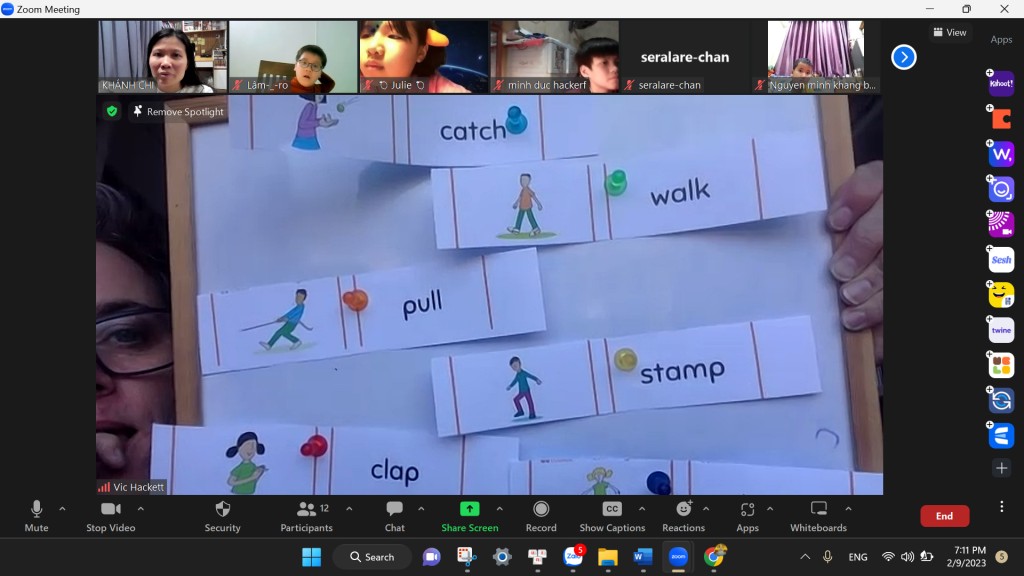
Task: Toggle Show Captions
Action: click(612, 516)
